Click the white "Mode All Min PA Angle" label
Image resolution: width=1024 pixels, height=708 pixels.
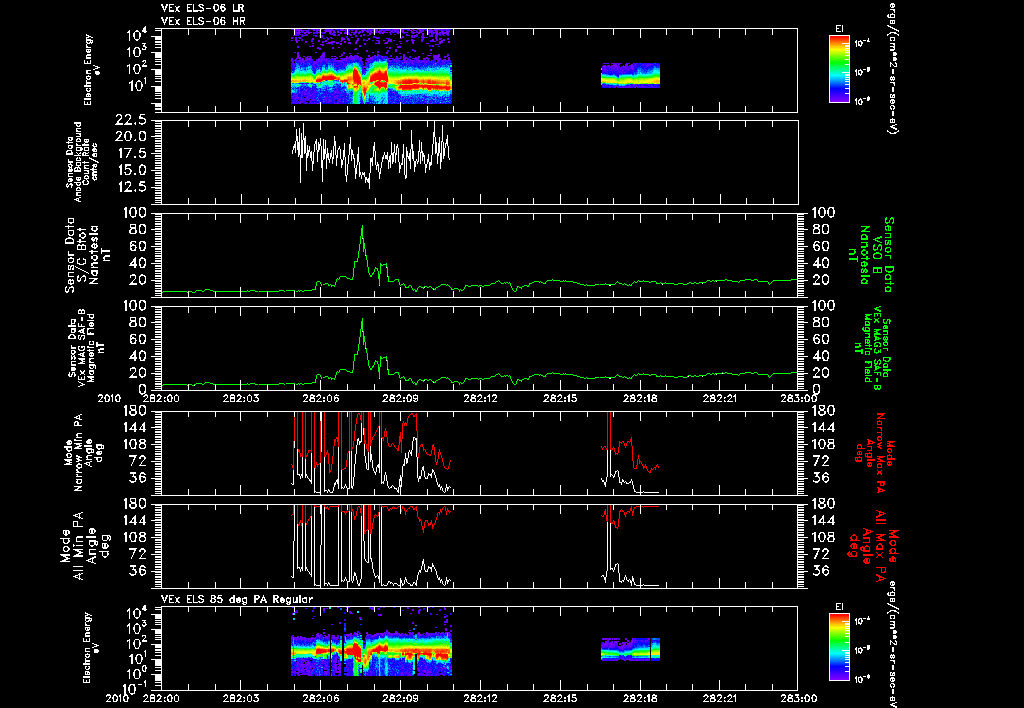[x=87, y=545]
